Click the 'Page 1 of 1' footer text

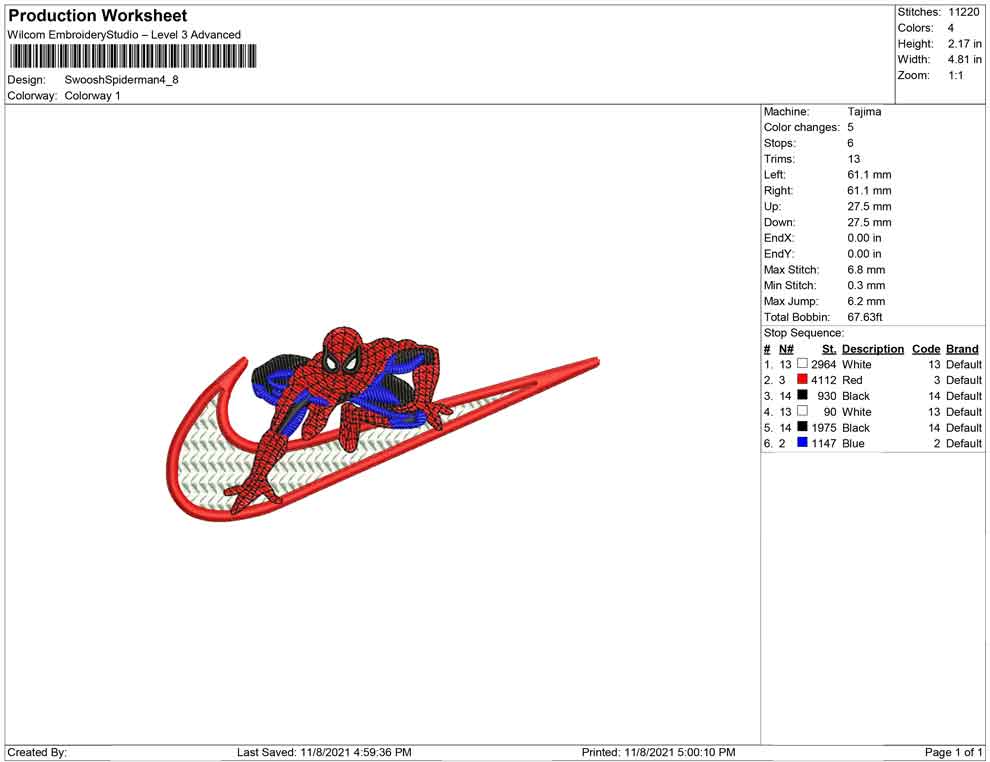[953, 752]
